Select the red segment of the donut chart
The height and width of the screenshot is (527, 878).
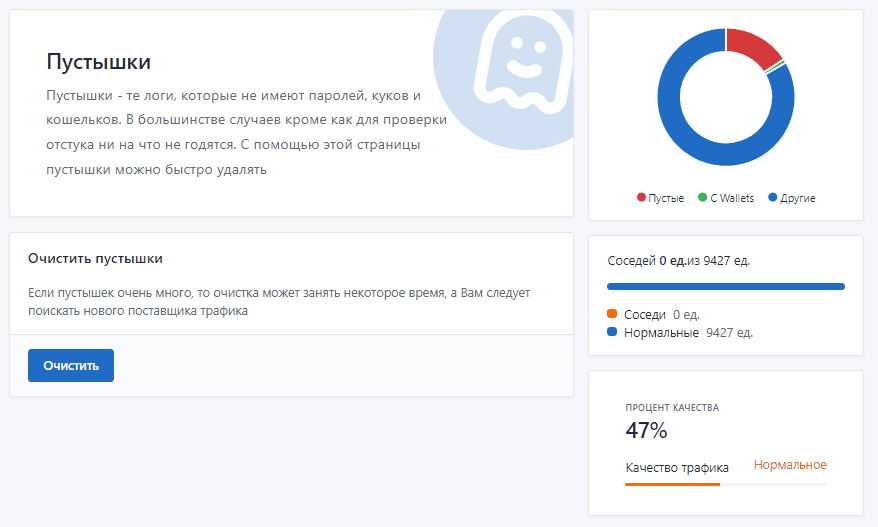tap(757, 47)
